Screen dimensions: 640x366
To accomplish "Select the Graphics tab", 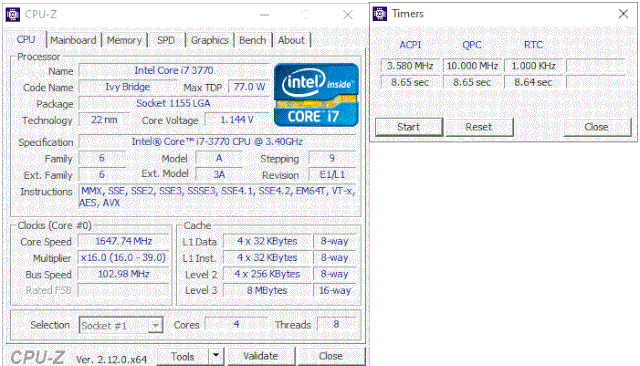I will (x=209, y=40).
